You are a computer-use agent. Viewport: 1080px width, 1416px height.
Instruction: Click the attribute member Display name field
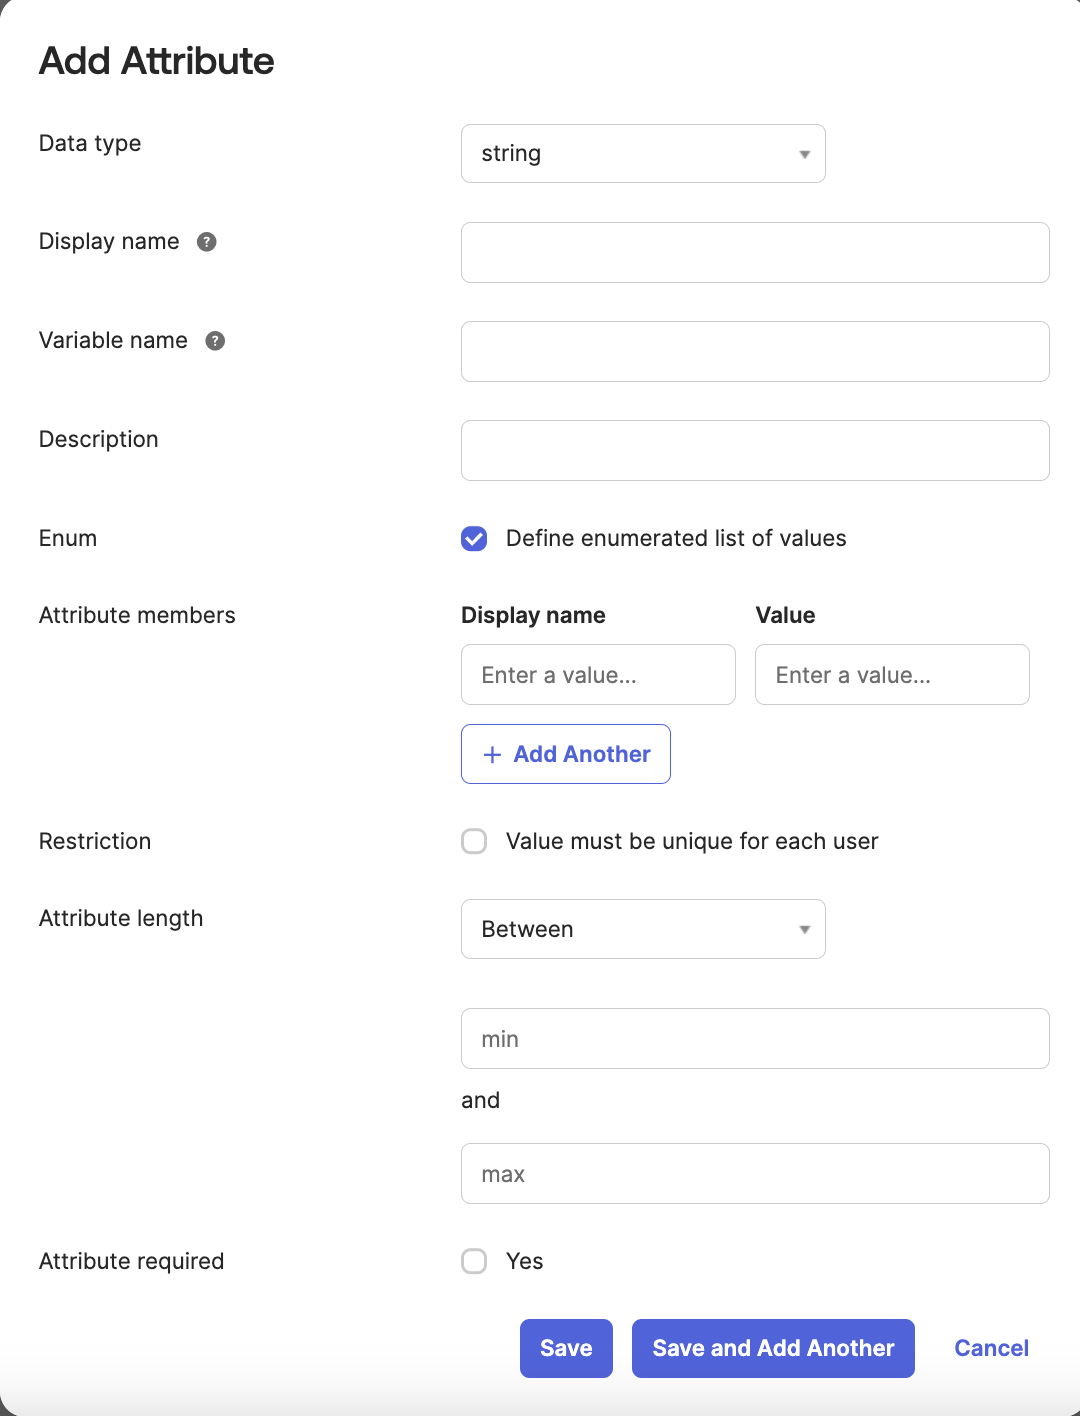coord(598,675)
